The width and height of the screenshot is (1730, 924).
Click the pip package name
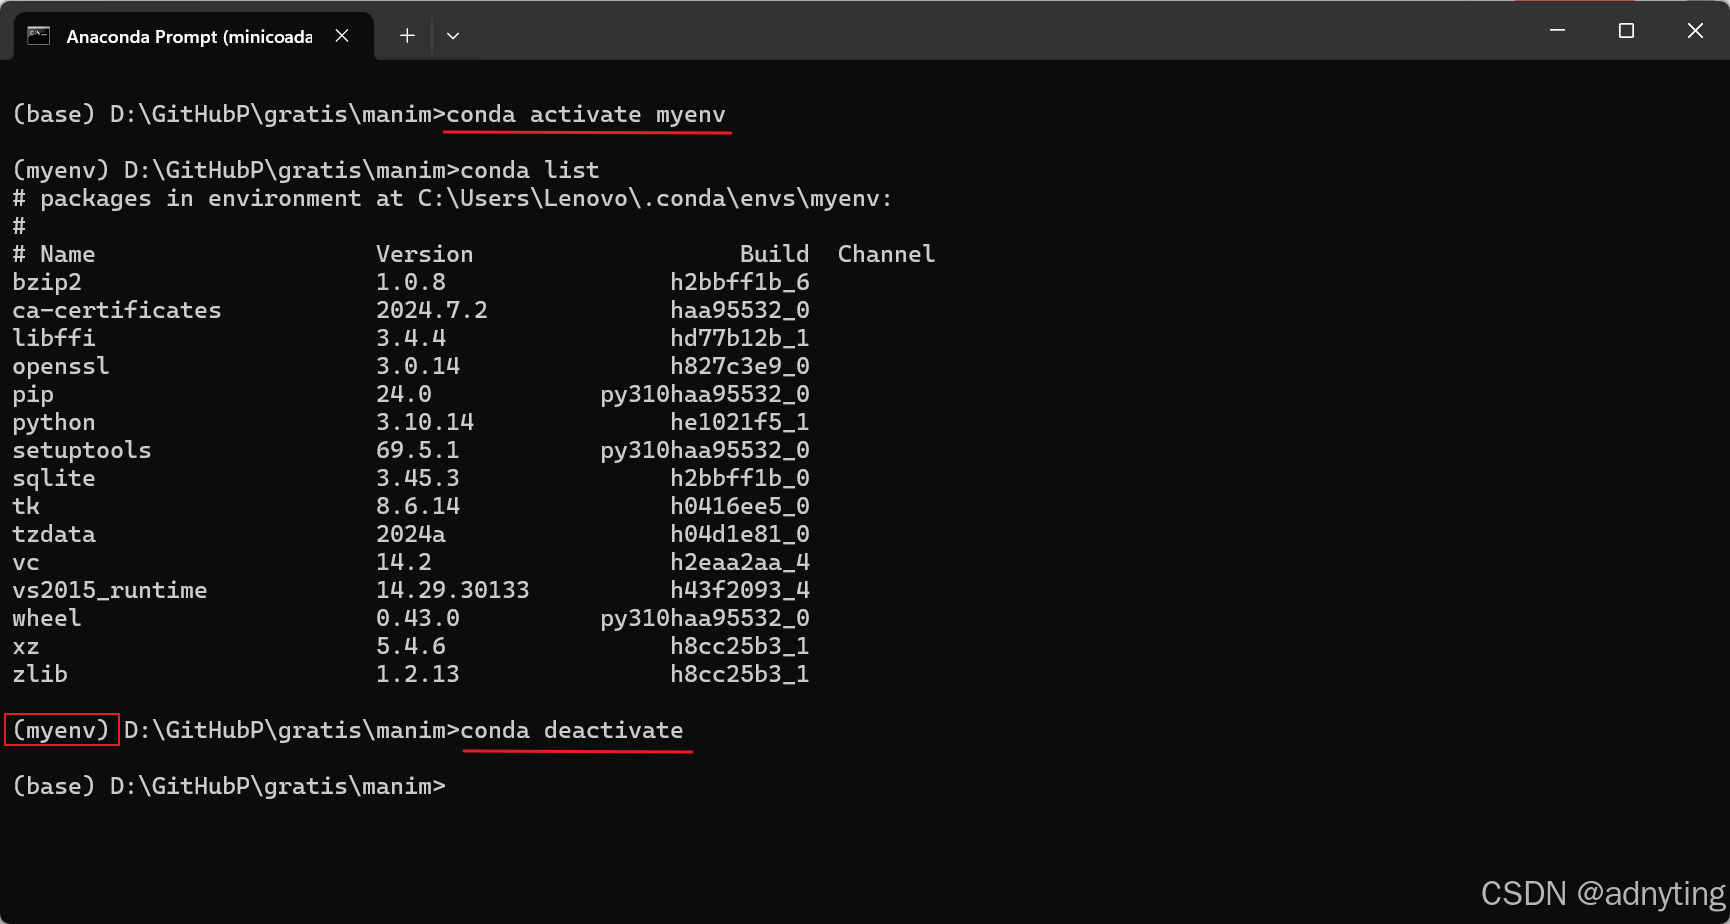(33, 394)
